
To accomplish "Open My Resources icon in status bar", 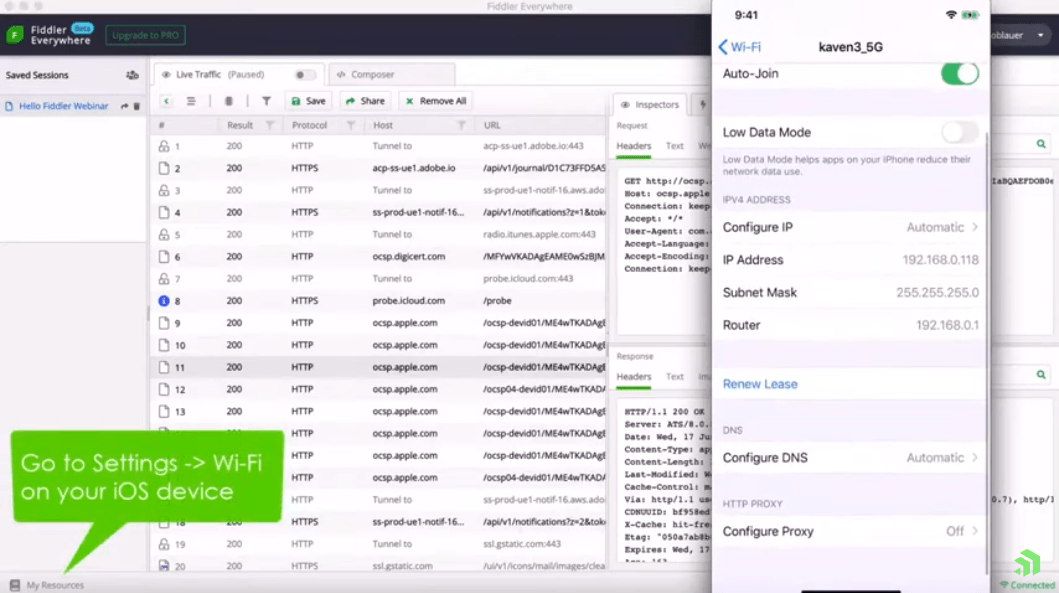I will point(14,585).
